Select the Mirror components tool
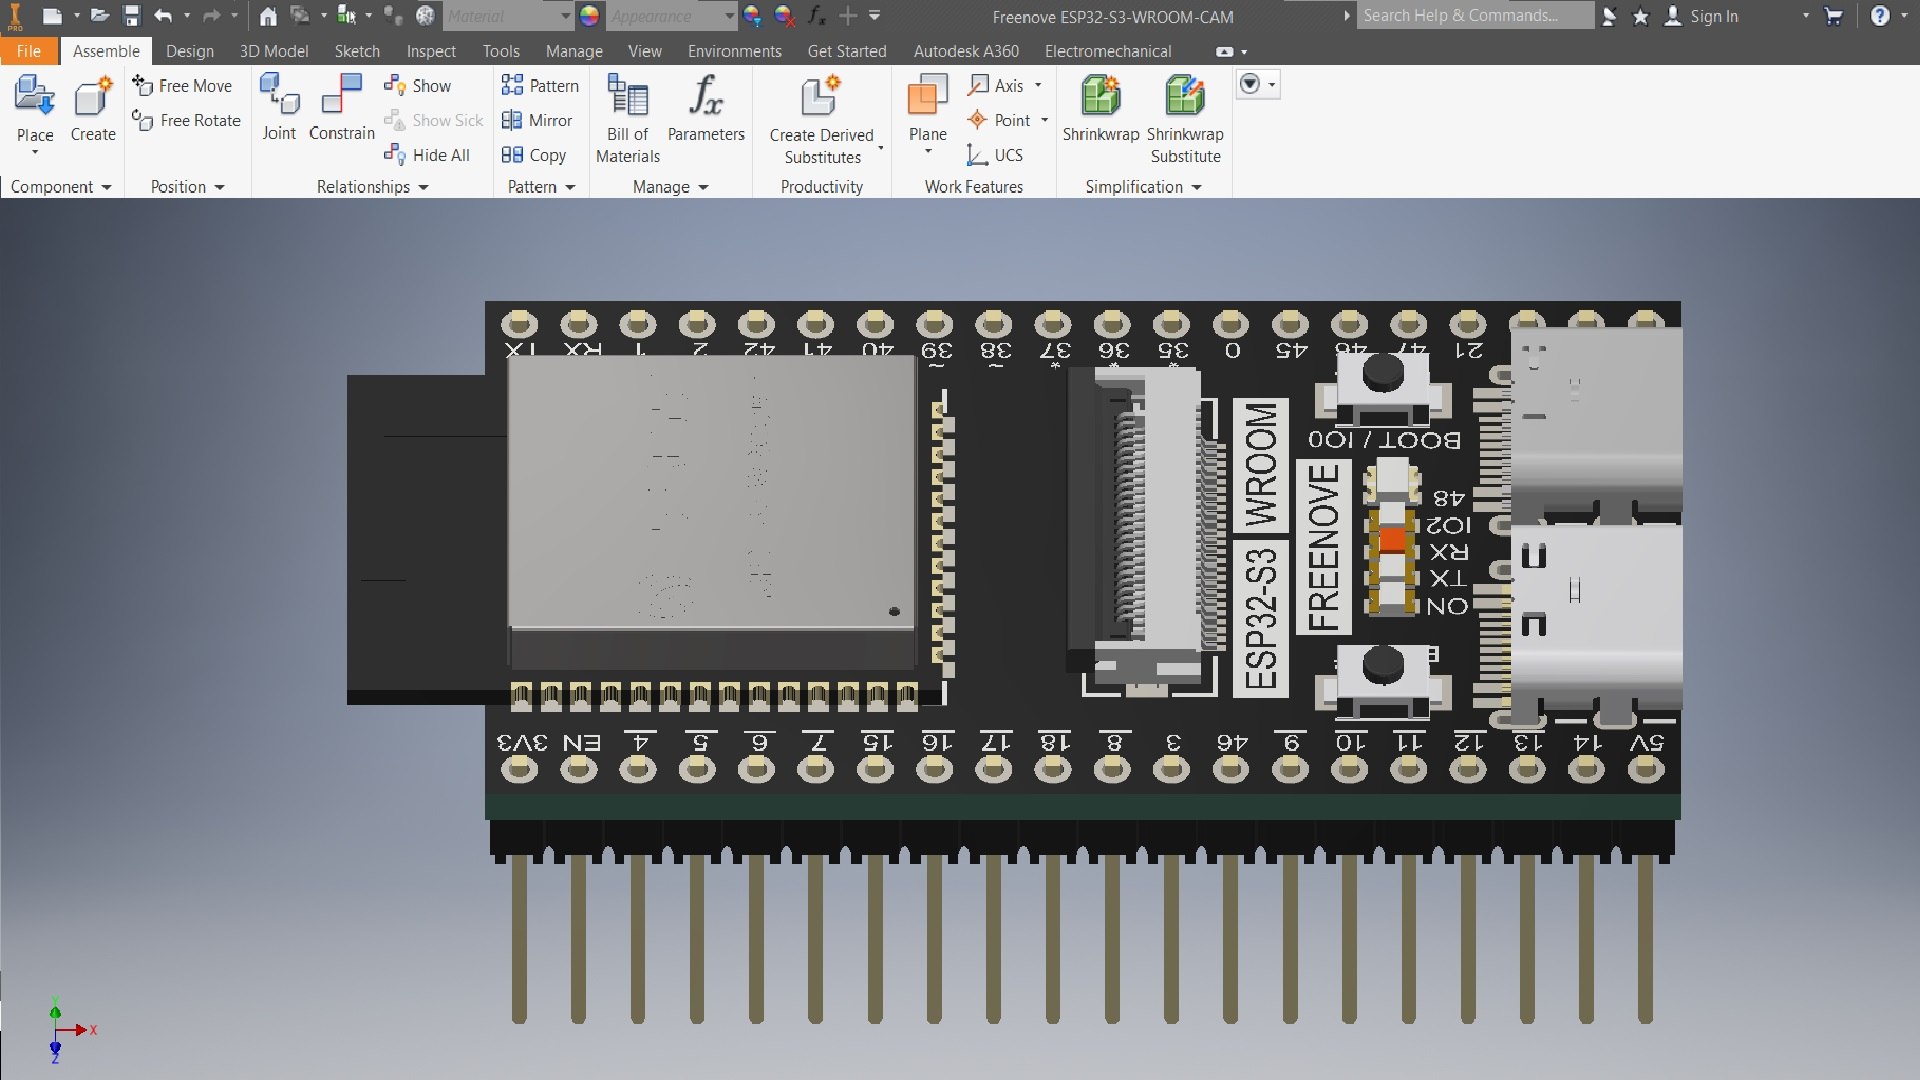Image resolution: width=1920 pixels, height=1080 pixels. (x=538, y=120)
